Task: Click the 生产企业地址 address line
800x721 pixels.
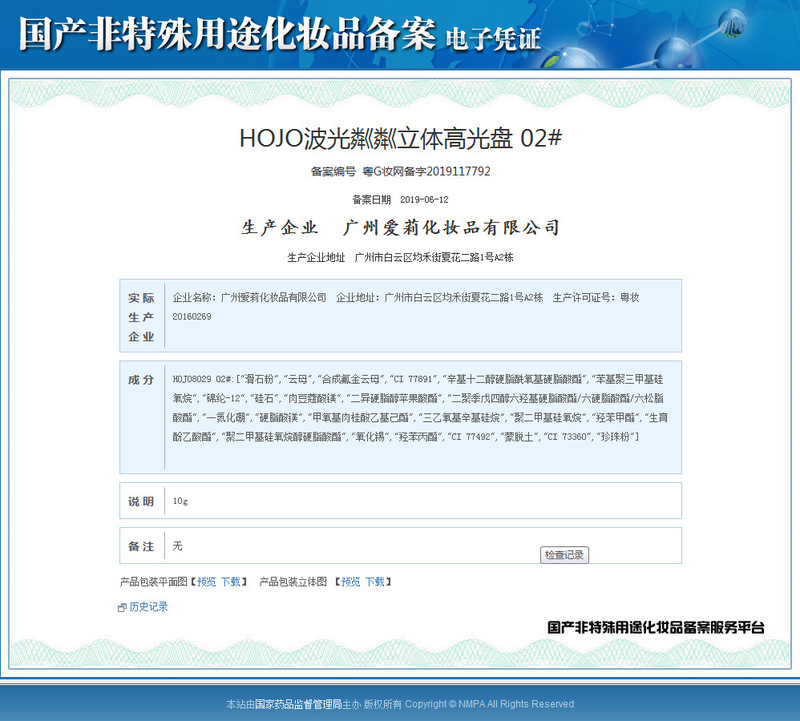Action: pos(400,257)
